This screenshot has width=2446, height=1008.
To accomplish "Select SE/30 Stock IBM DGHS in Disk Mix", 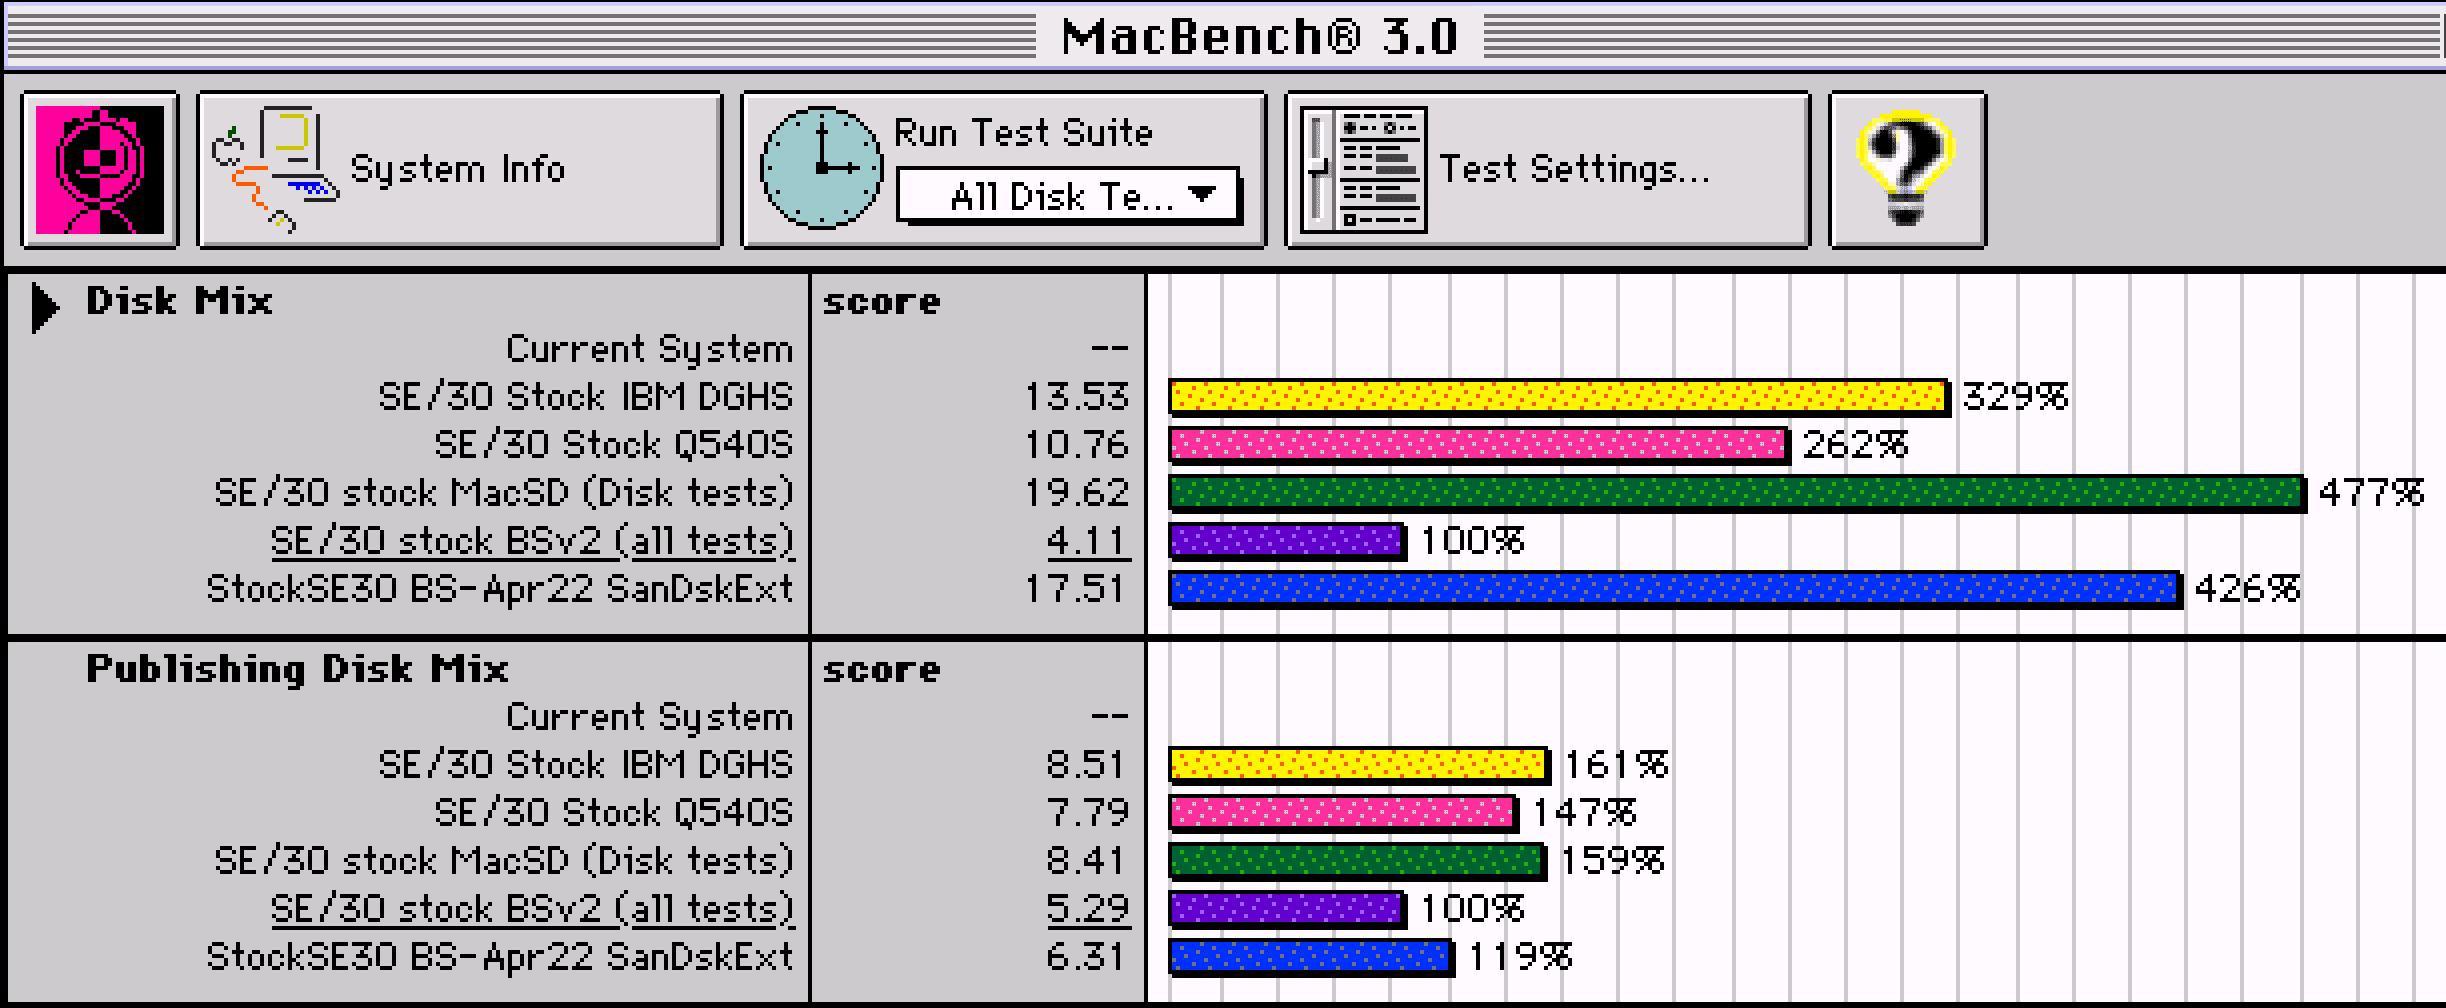I will coord(586,396).
